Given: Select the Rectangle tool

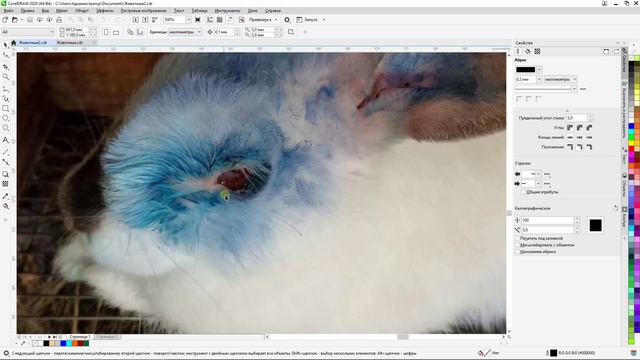Looking at the screenshot, I should pos(5,109).
